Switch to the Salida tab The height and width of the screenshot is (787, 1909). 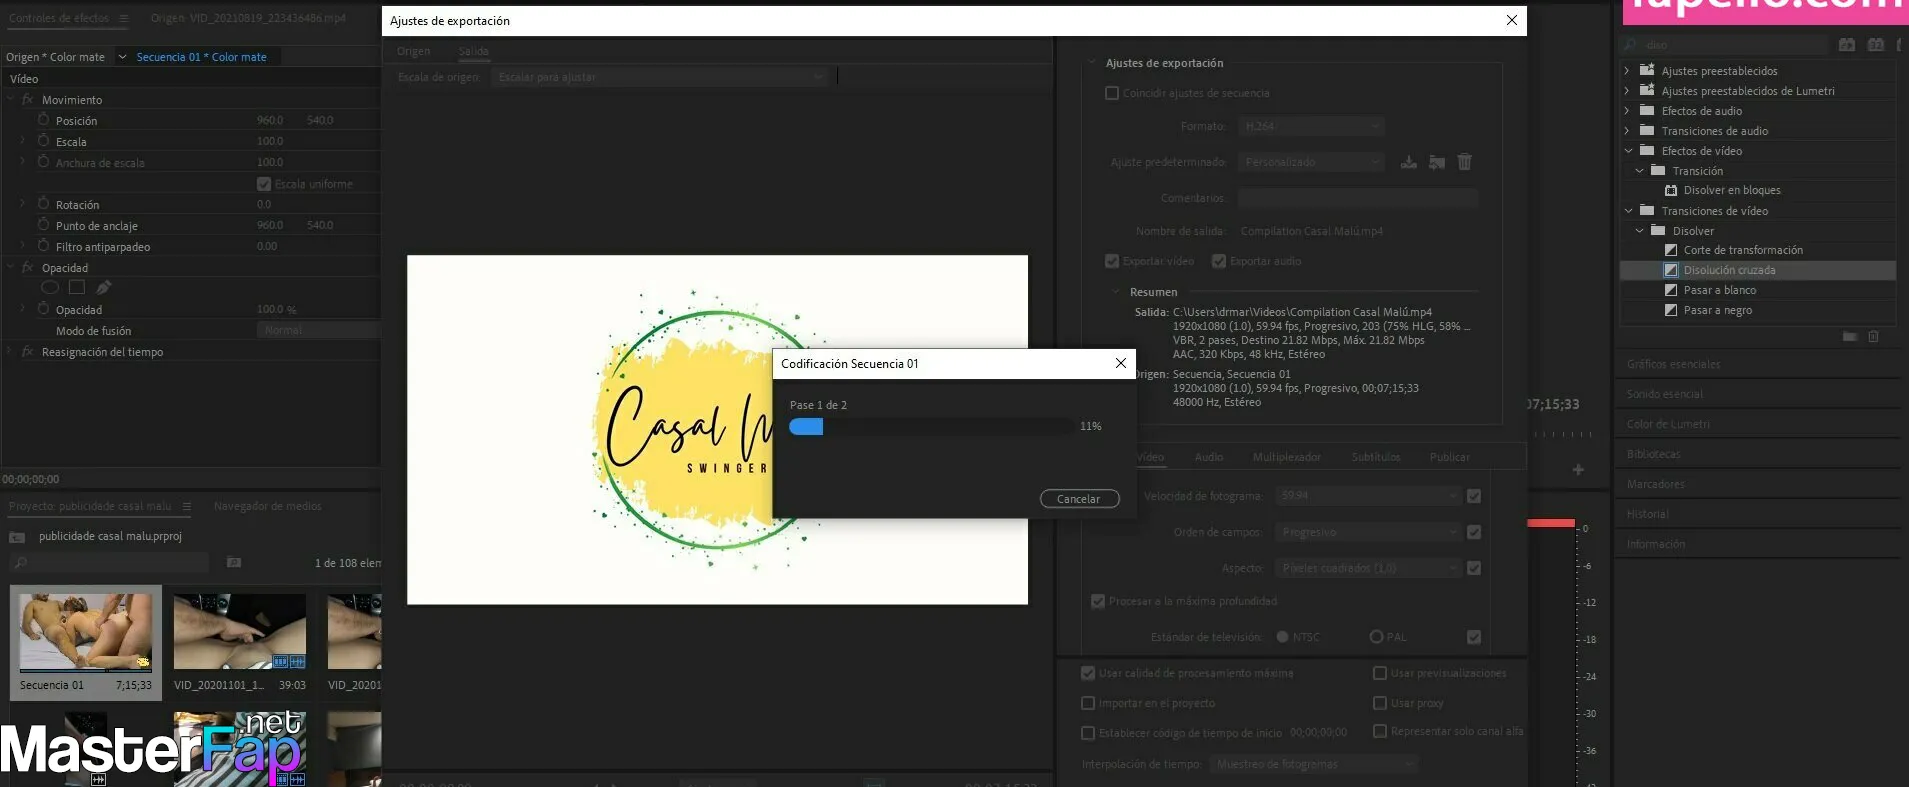click(474, 51)
